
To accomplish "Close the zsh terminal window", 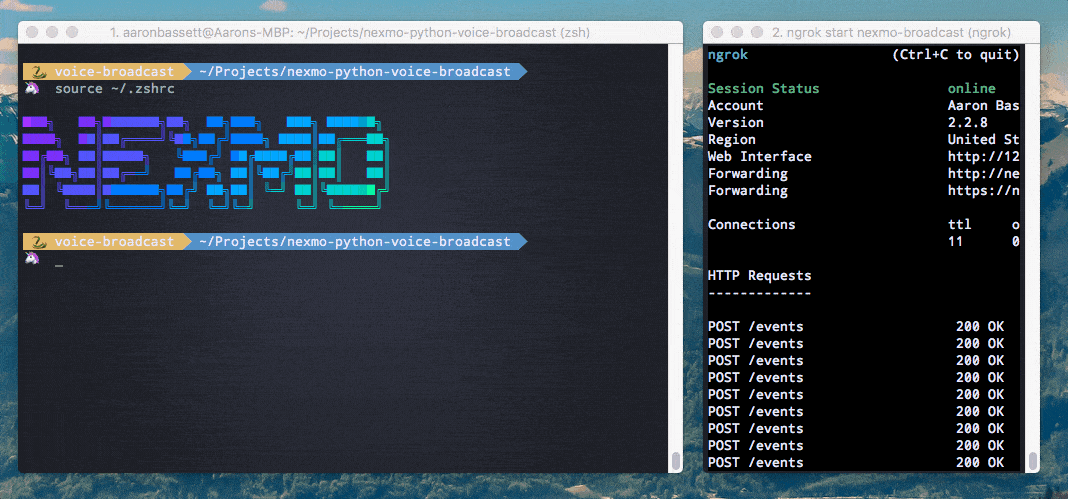I will (33, 32).
